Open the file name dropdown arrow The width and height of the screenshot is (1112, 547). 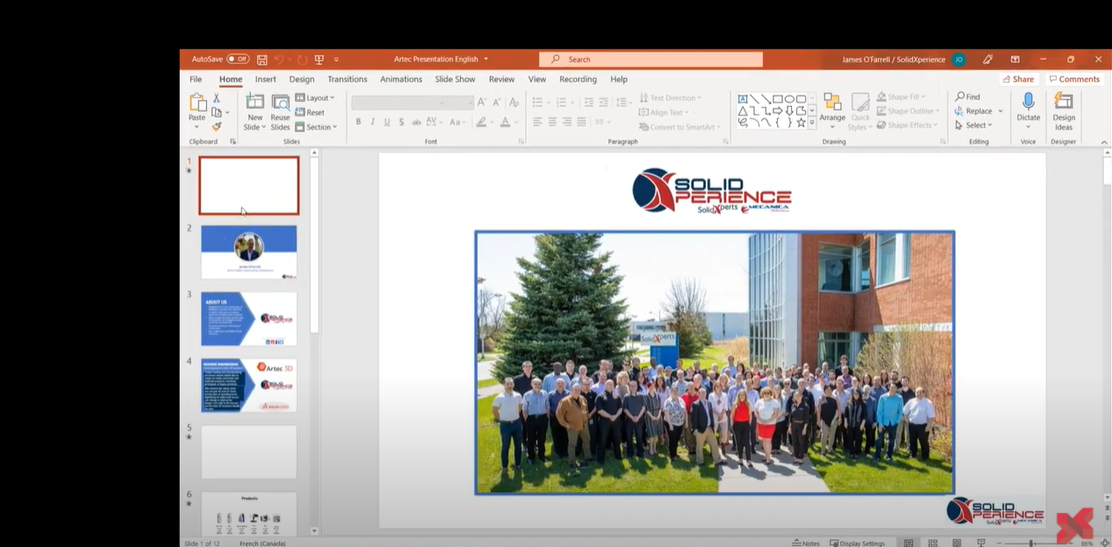[x=486, y=60]
